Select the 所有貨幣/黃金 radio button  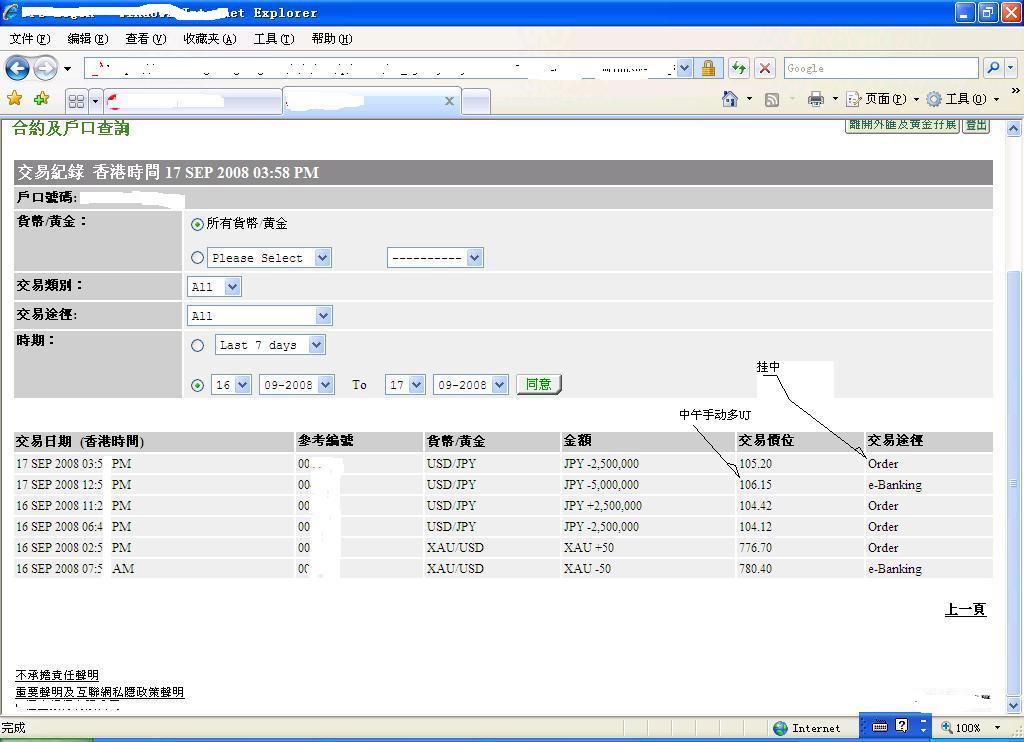(197, 224)
